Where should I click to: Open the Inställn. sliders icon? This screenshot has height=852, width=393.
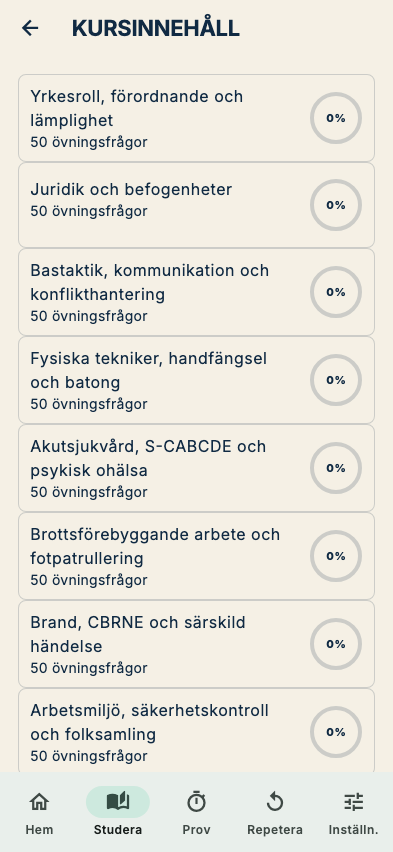pyautogui.click(x=353, y=801)
